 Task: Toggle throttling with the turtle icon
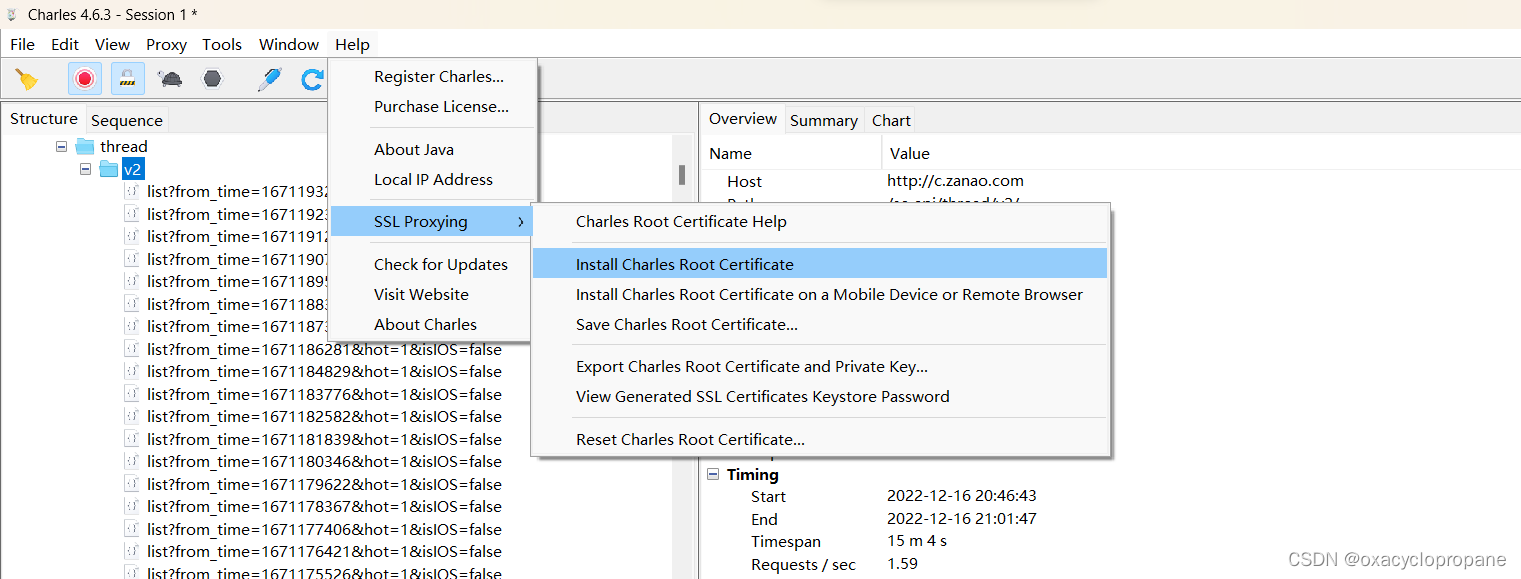click(x=170, y=79)
